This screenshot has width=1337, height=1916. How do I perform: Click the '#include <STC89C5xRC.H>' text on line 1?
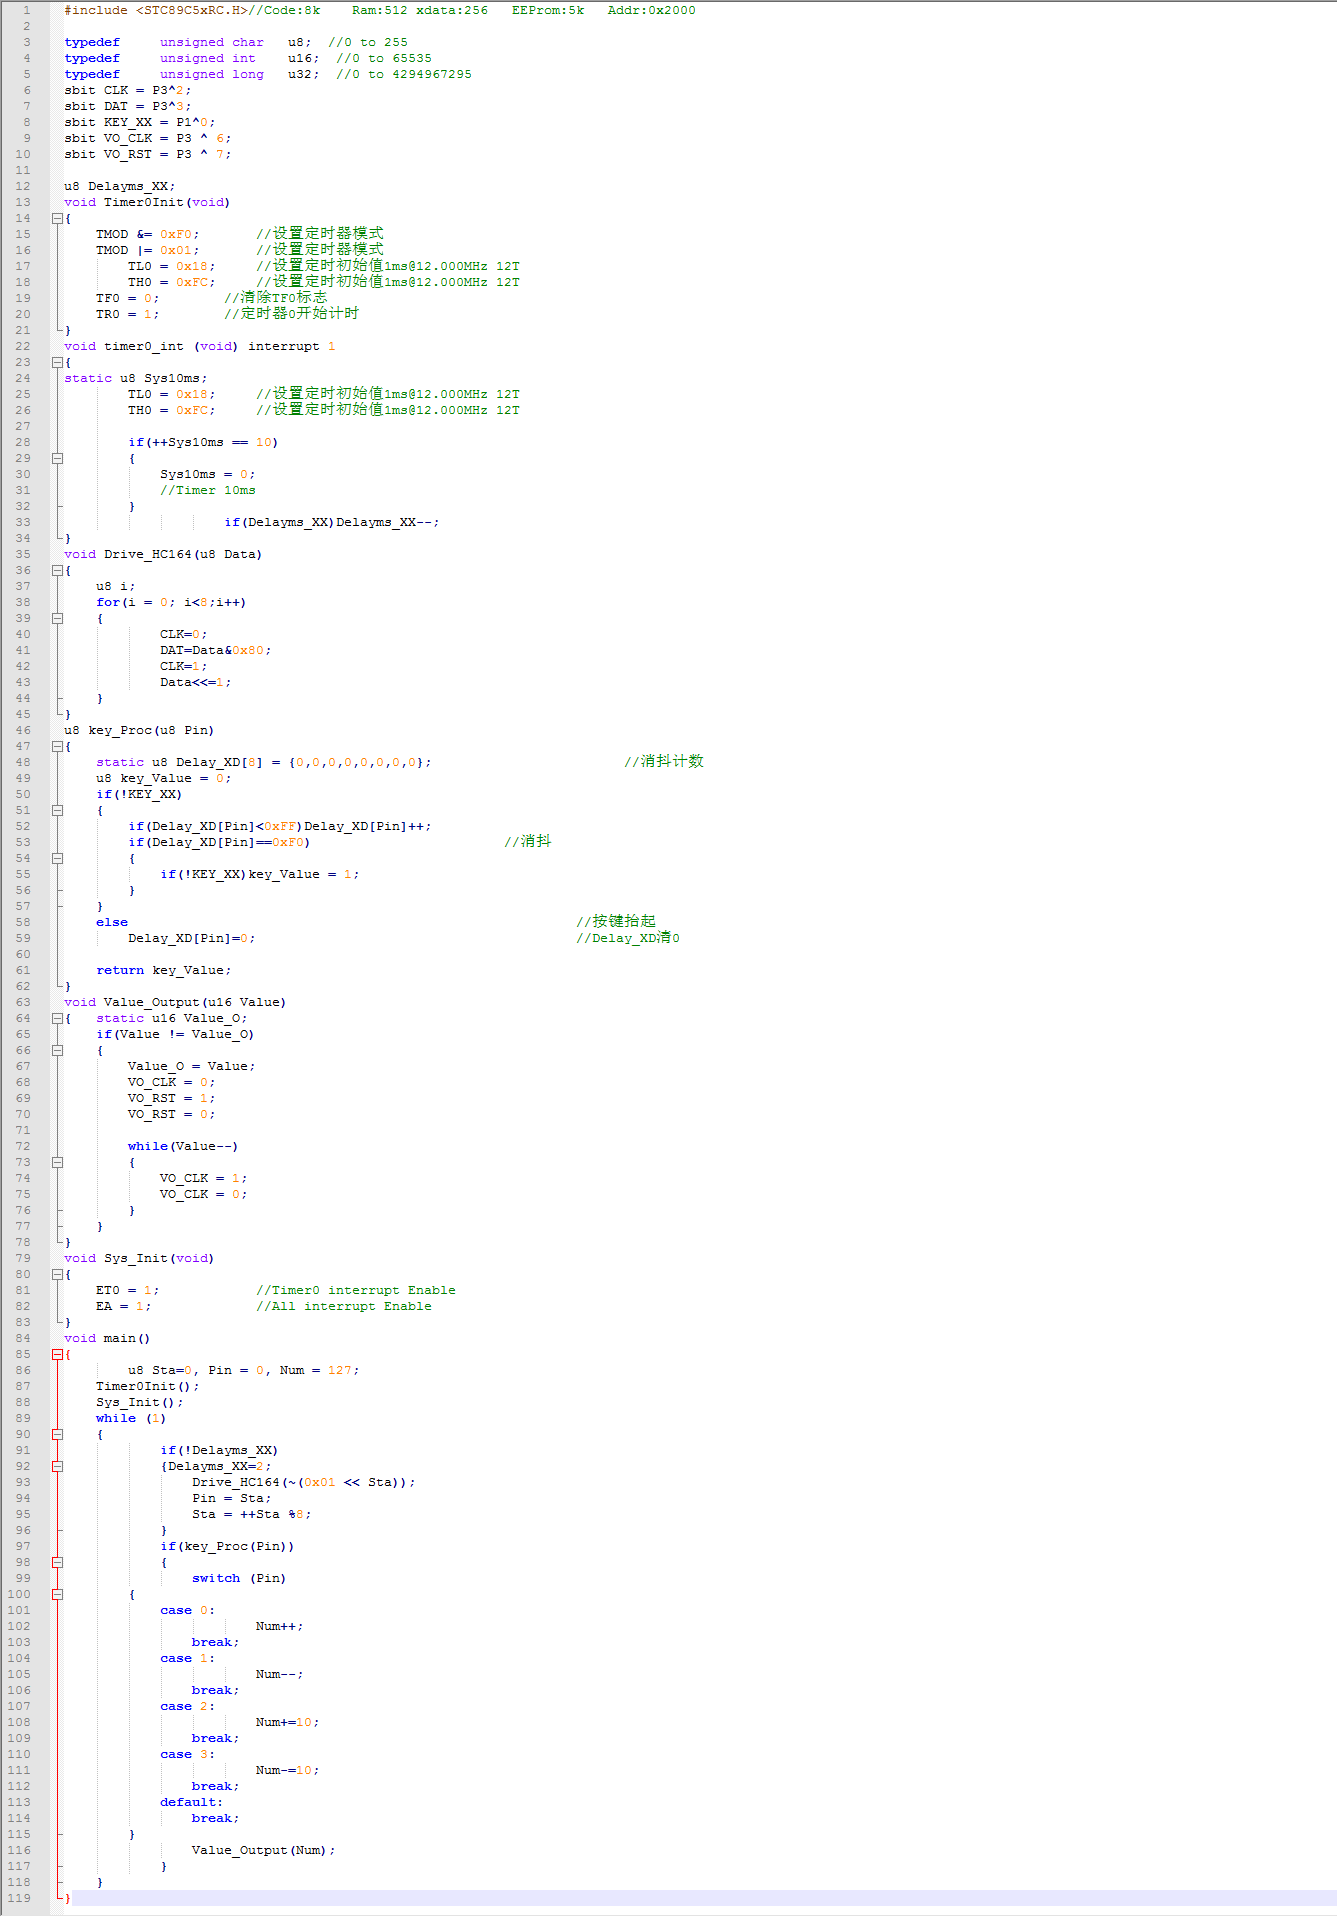(156, 10)
